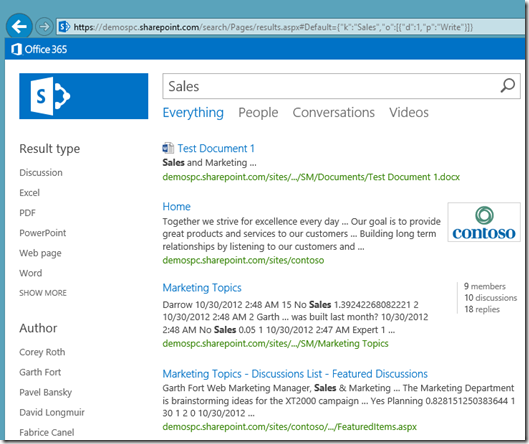Switch to the Videos tab
The height and width of the screenshot is (444, 529).
409,112
